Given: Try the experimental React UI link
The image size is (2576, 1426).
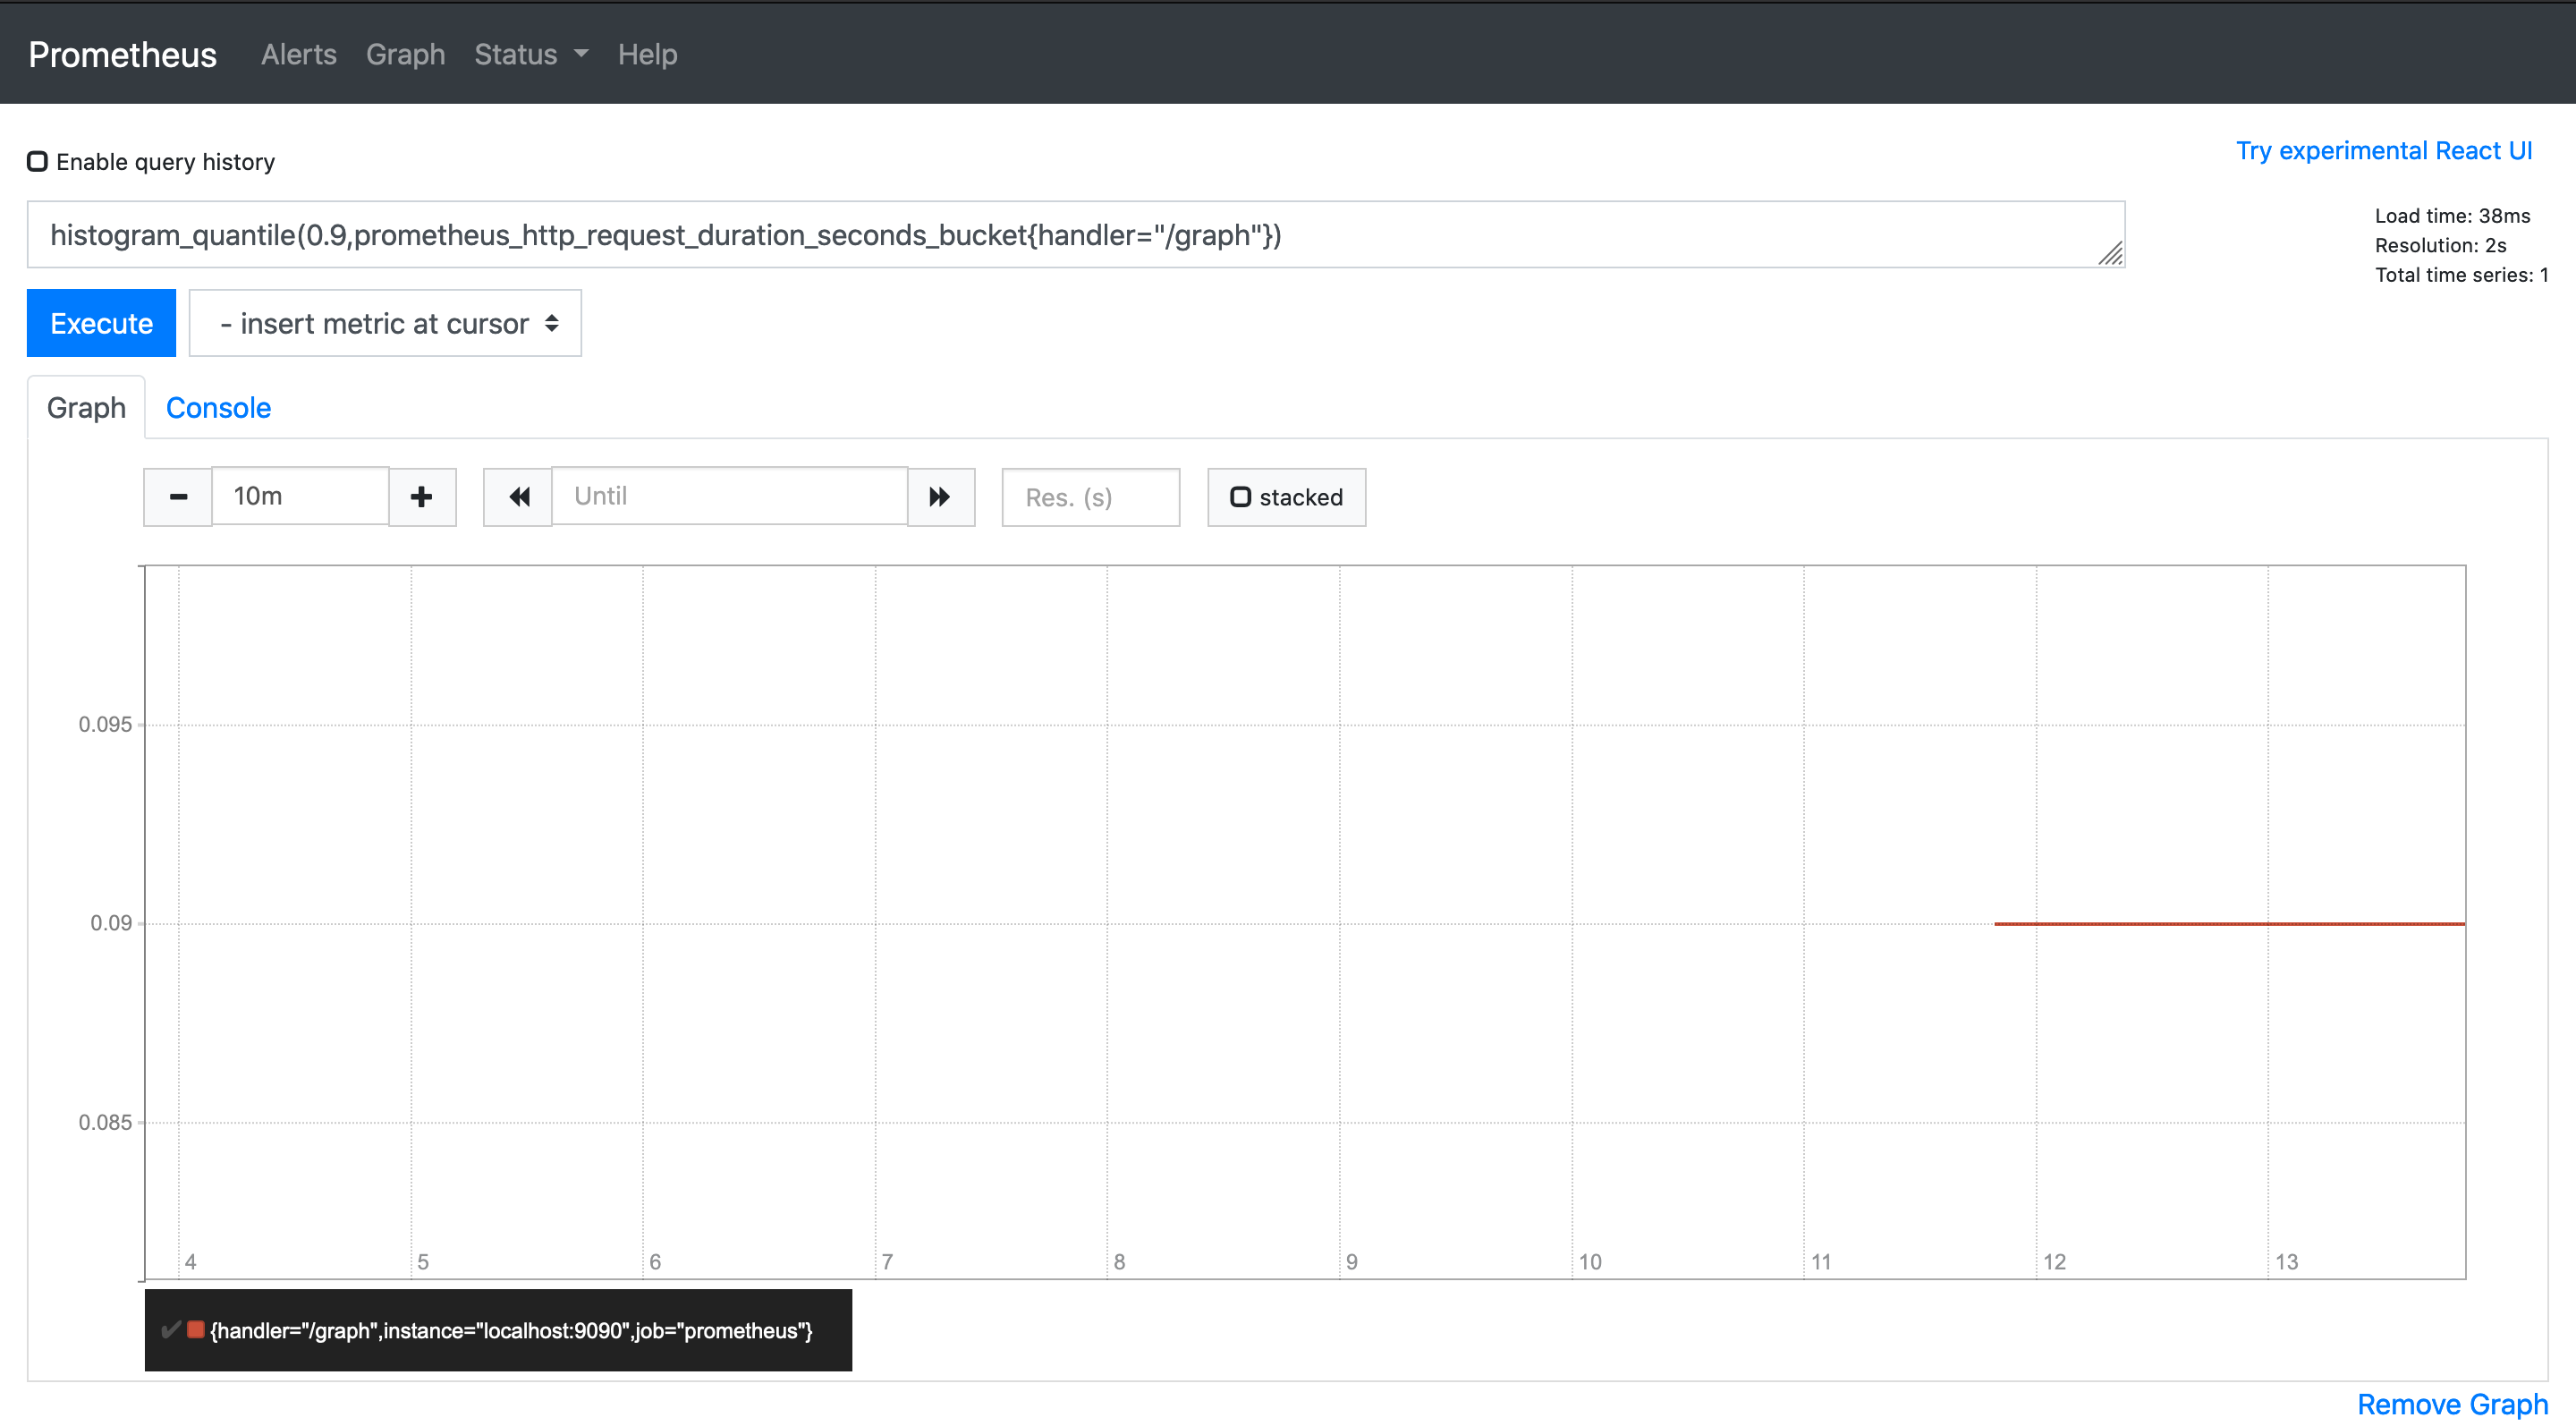Looking at the screenshot, I should point(2383,150).
